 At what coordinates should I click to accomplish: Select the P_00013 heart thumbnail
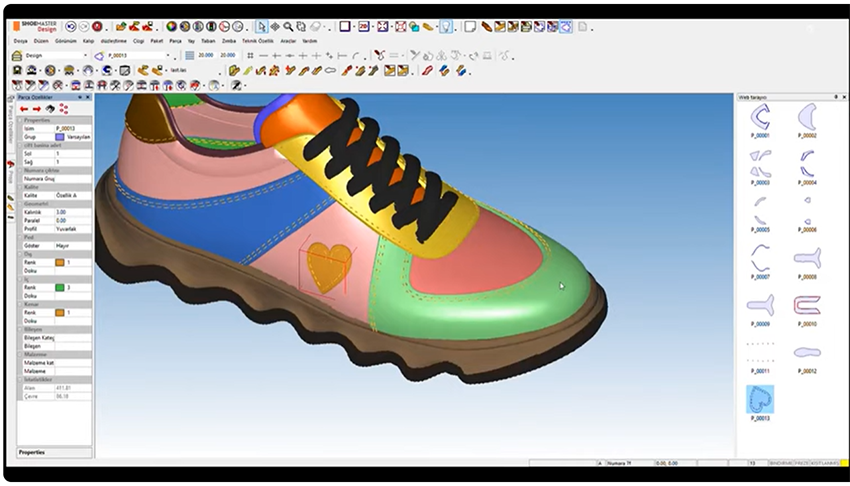pos(762,401)
